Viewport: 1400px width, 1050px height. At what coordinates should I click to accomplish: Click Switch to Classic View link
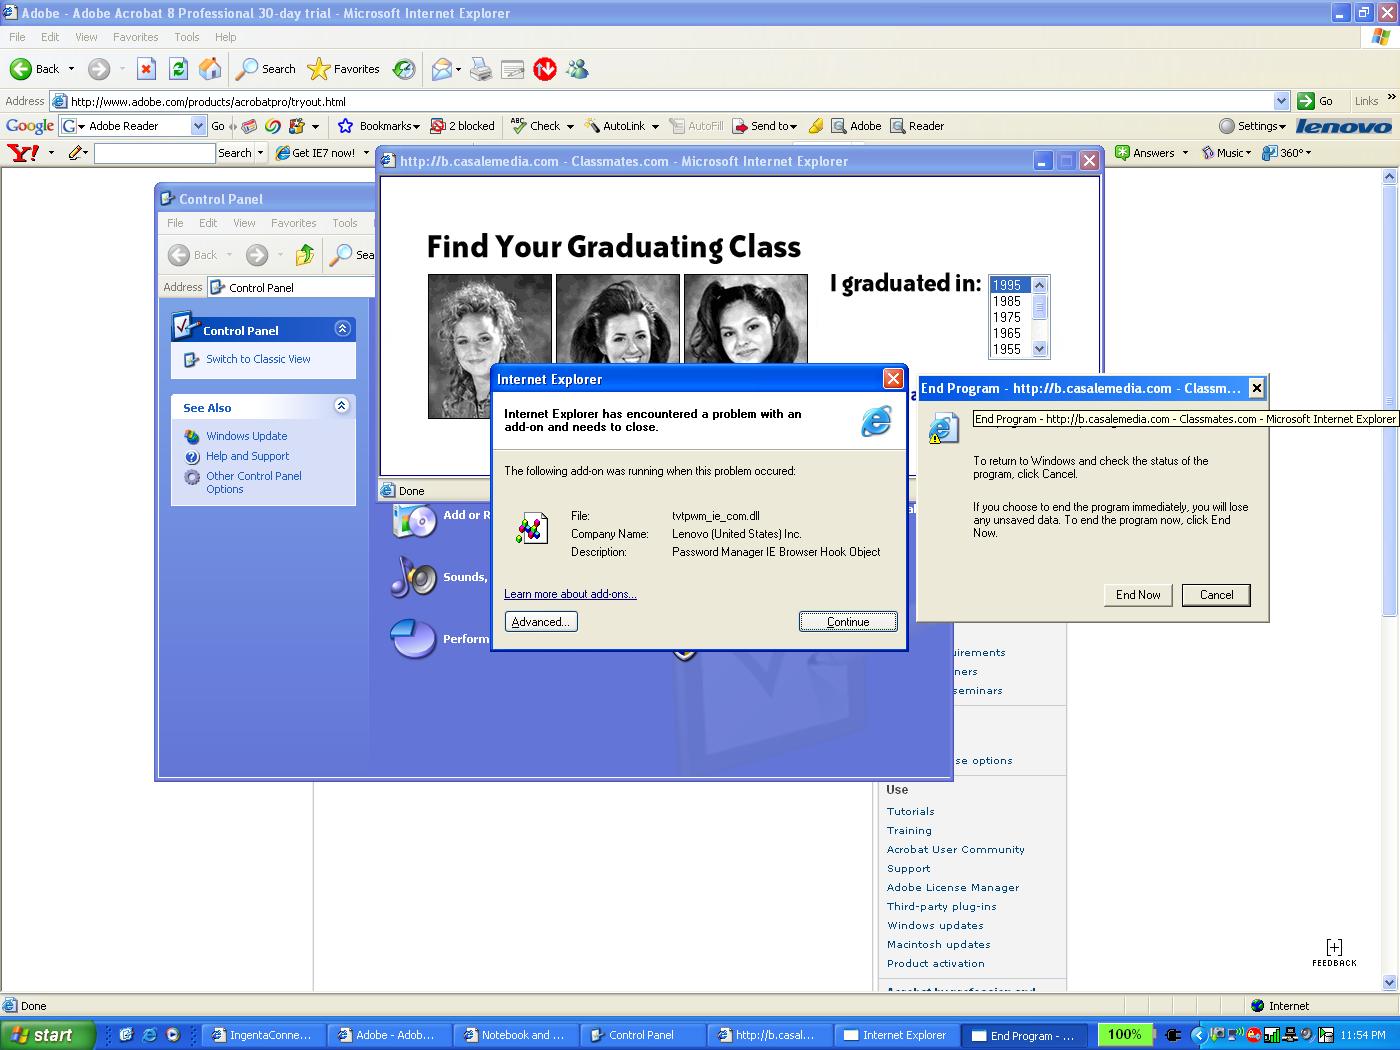click(258, 359)
